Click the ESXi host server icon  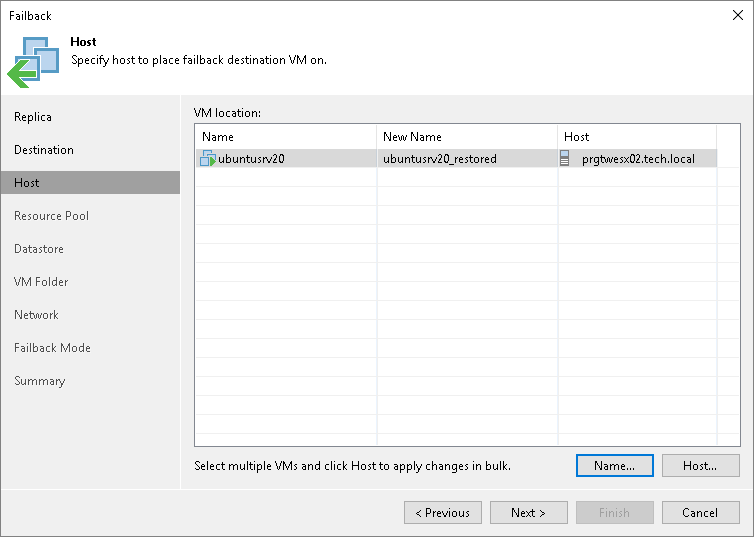(x=565, y=158)
